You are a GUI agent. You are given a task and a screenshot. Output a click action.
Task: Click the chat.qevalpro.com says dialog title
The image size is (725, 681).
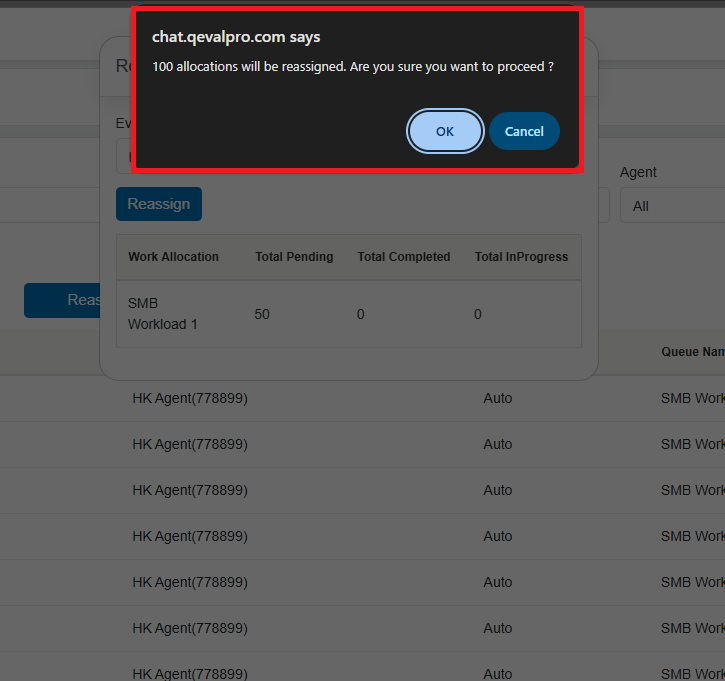236,37
